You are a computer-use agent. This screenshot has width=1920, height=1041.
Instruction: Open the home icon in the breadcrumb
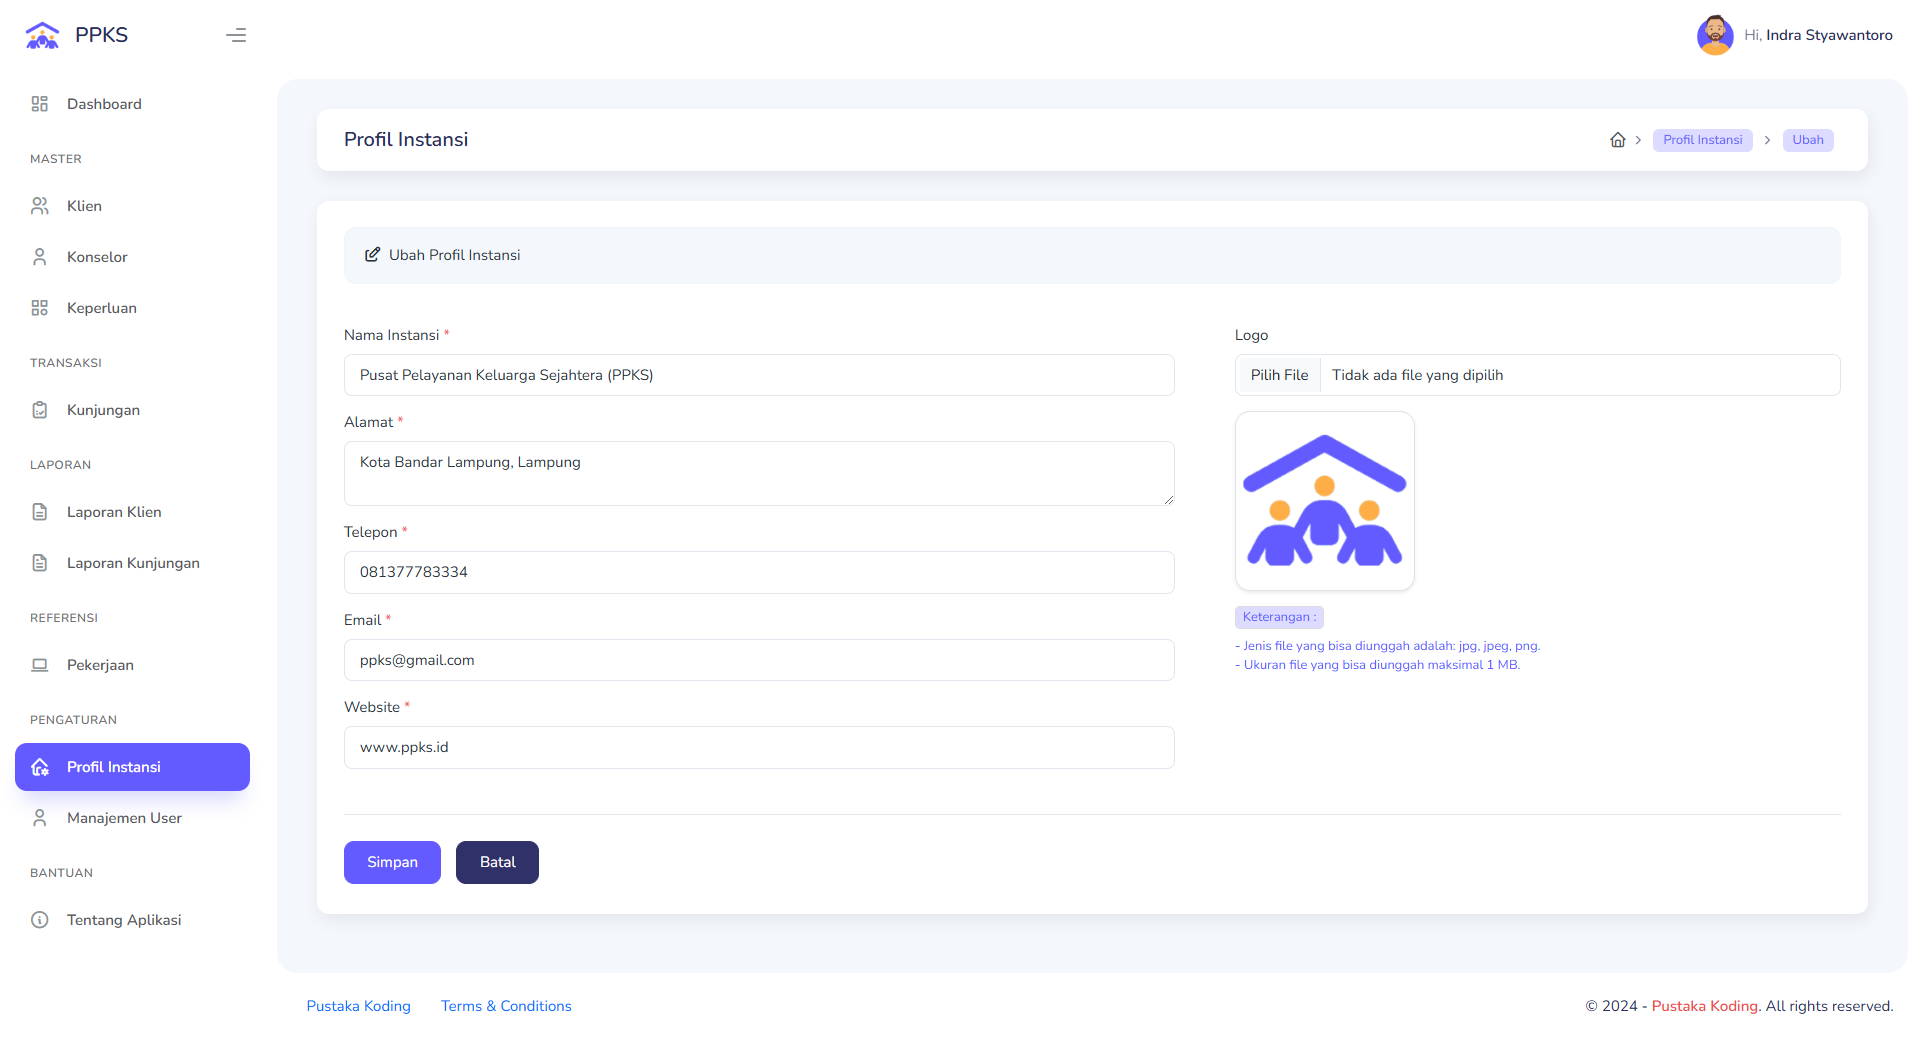click(1617, 139)
